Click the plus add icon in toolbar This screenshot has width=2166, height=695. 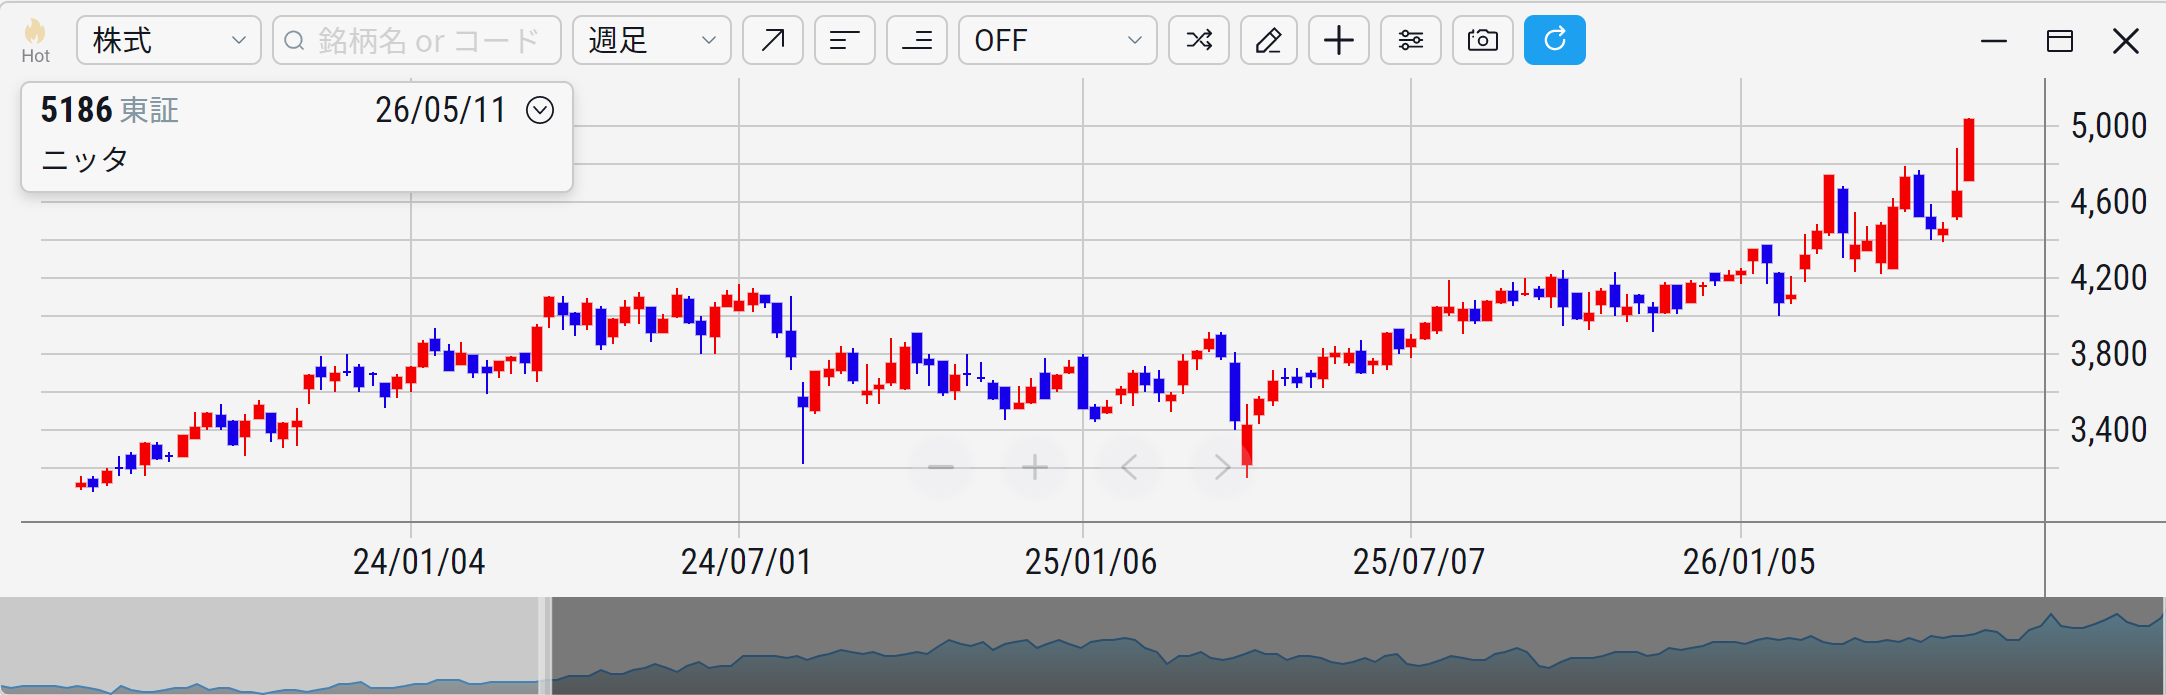tap(1339, 41)
